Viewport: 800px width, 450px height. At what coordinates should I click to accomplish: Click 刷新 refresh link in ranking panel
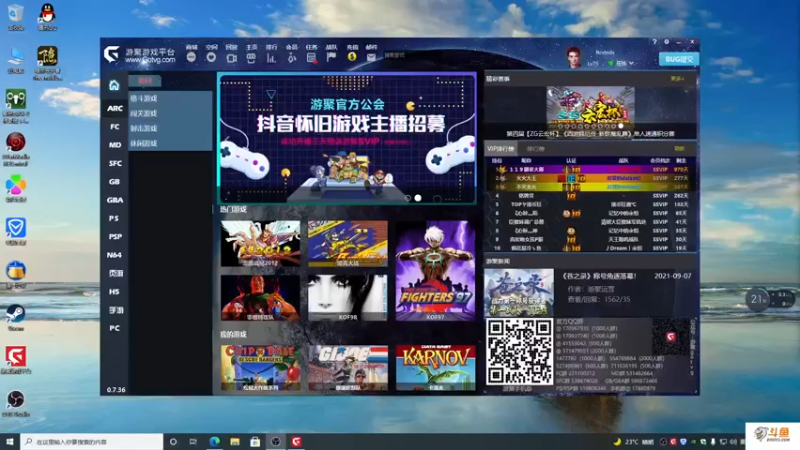[x=679, y=148]
